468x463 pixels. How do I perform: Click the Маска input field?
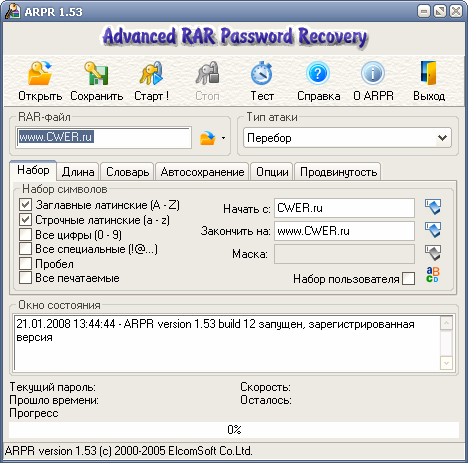[x=344, y=254]
